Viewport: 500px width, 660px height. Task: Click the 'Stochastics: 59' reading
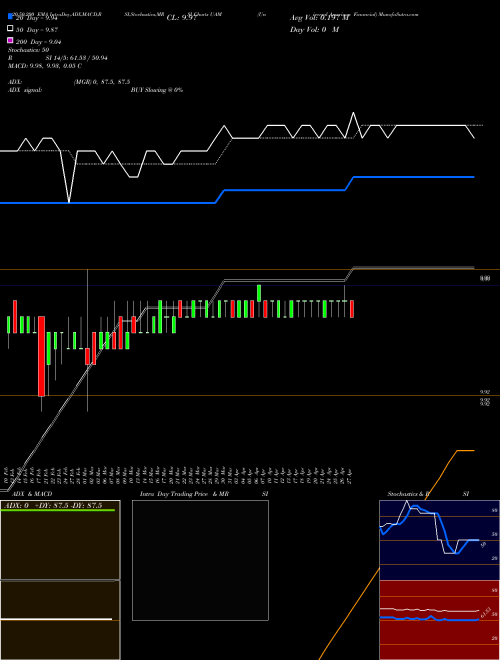tap(28, 50)
